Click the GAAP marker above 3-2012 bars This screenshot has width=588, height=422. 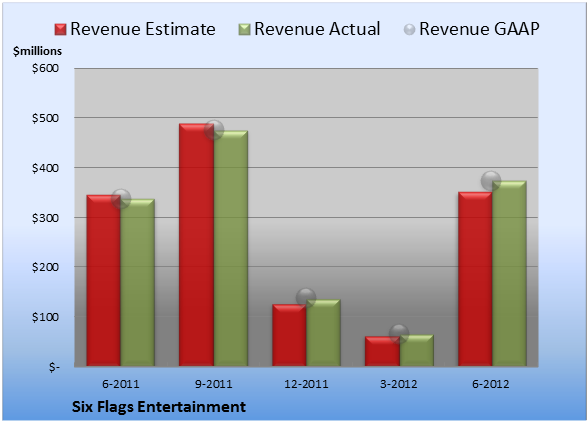pyautogui.click(x=399, y=334)
